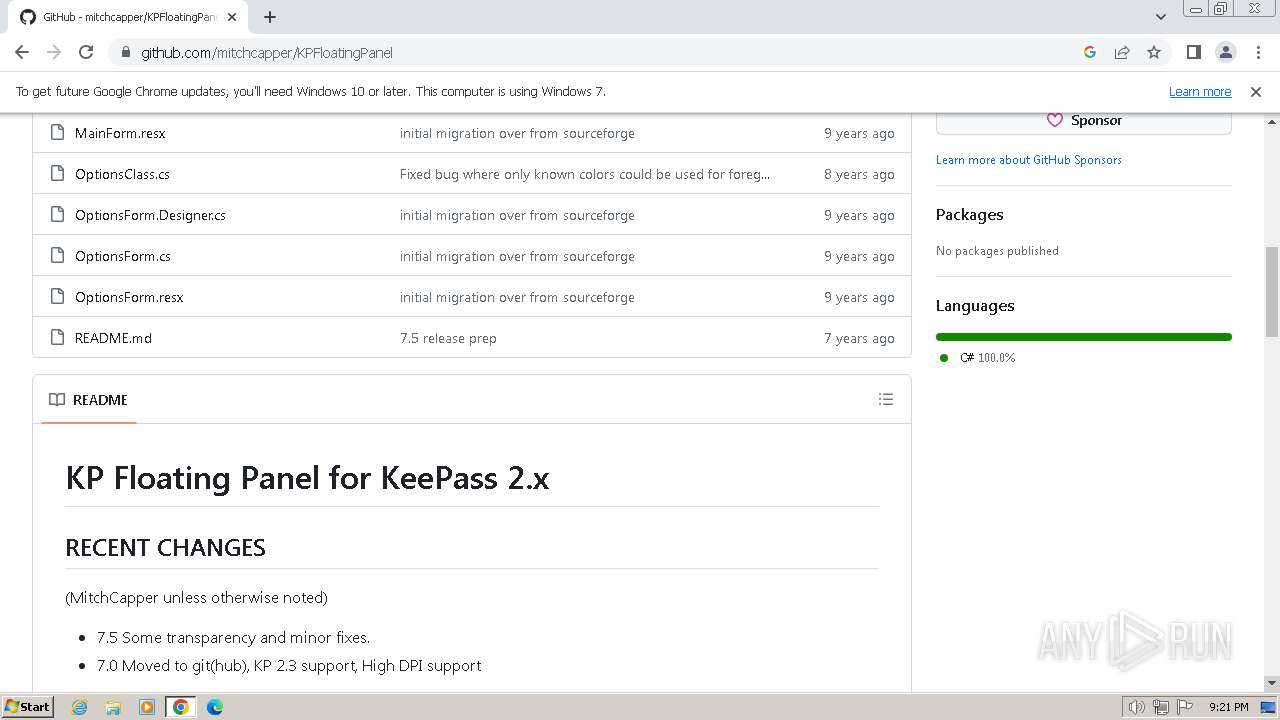The image size is (1280, 720).
Task: Click the share page icon
Action: 1122,52
